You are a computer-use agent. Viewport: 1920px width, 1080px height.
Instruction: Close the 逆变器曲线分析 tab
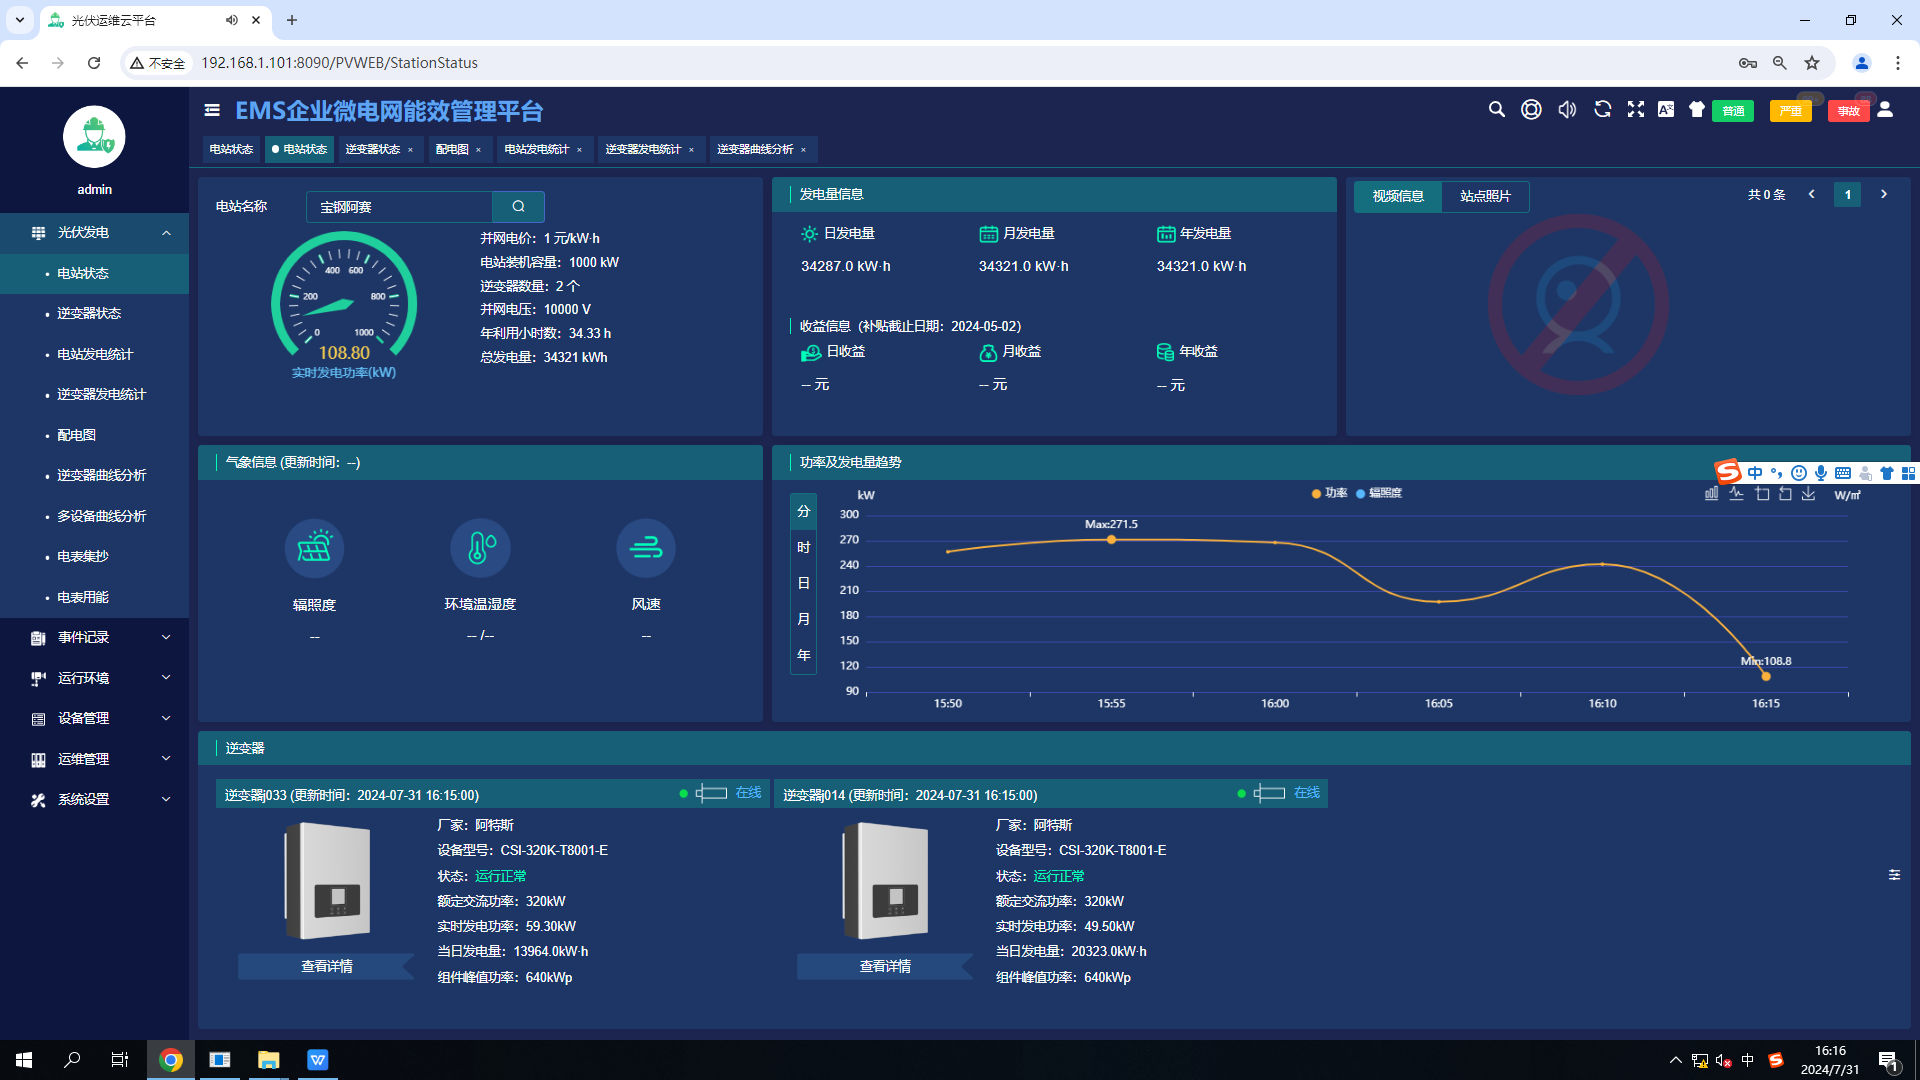[803, 150]
